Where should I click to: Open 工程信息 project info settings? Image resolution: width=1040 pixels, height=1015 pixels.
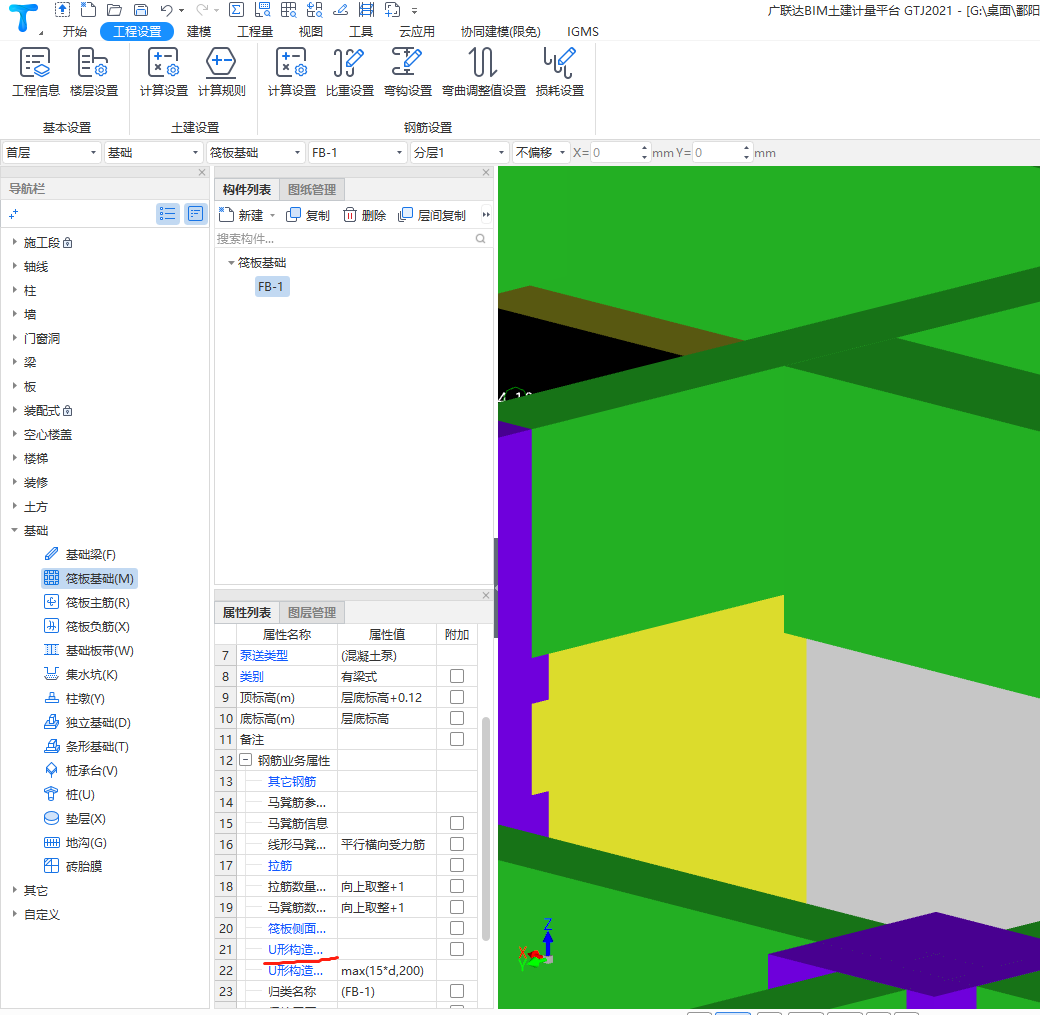(x=35, y=72)
